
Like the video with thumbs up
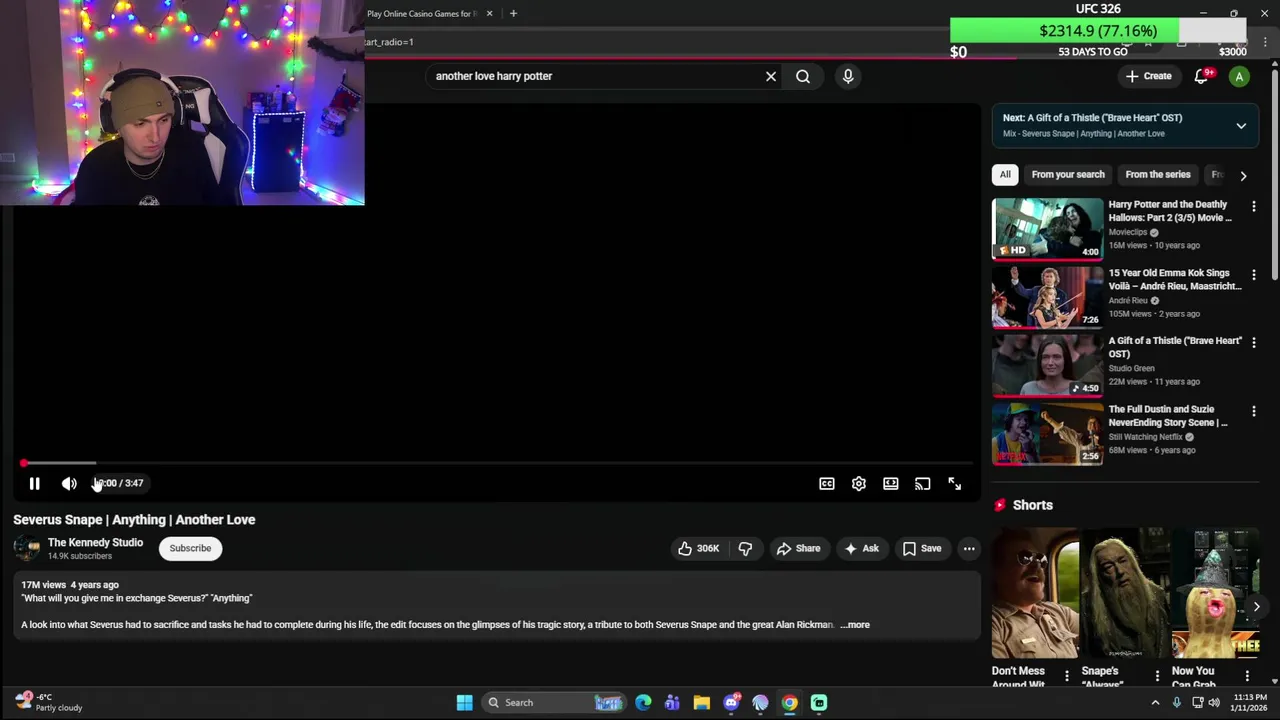[699, 548]
